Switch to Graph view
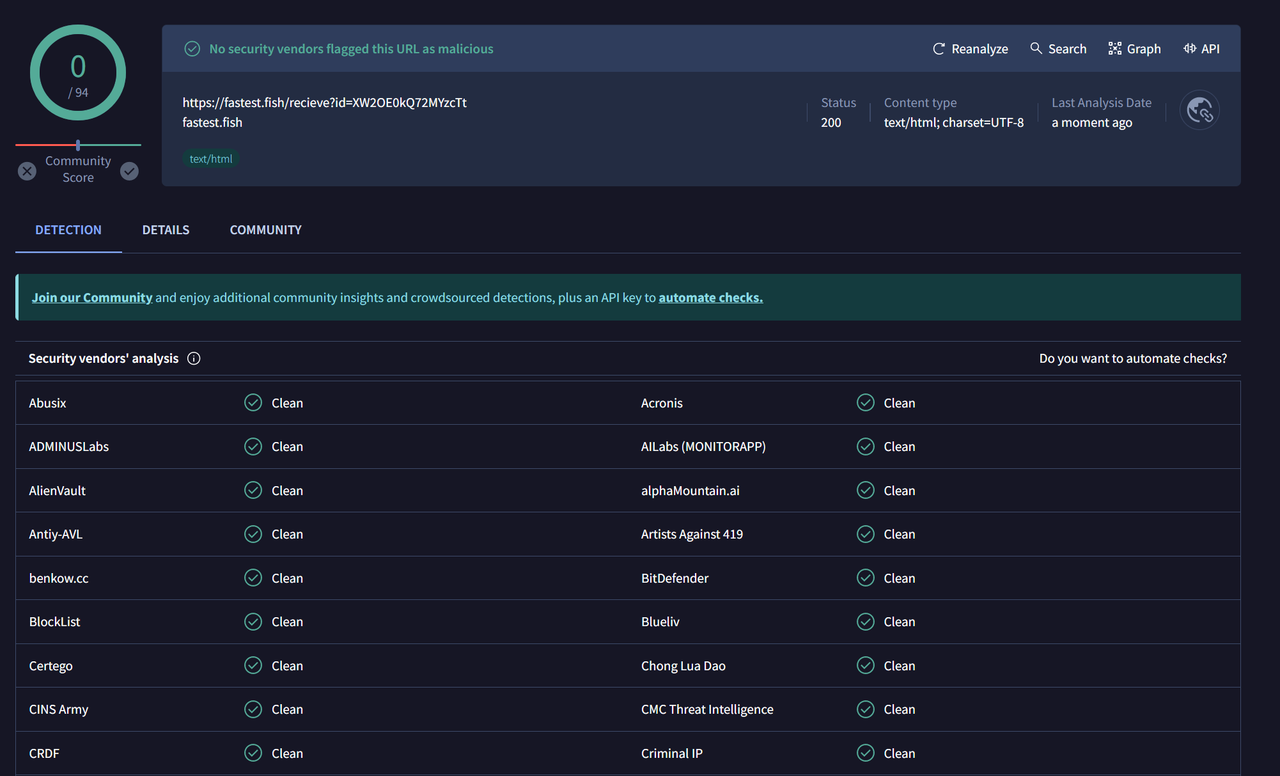This screenshot has width=1280, height=776. pyautogui.click(x=1133, y=48)
